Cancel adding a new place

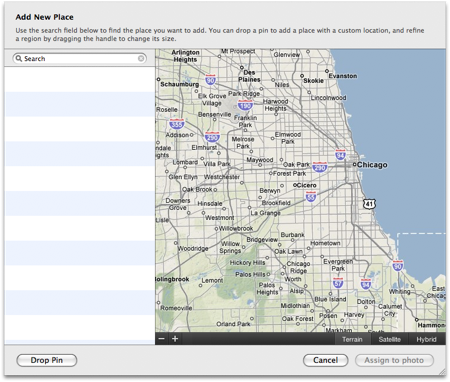tap(326, 360)
